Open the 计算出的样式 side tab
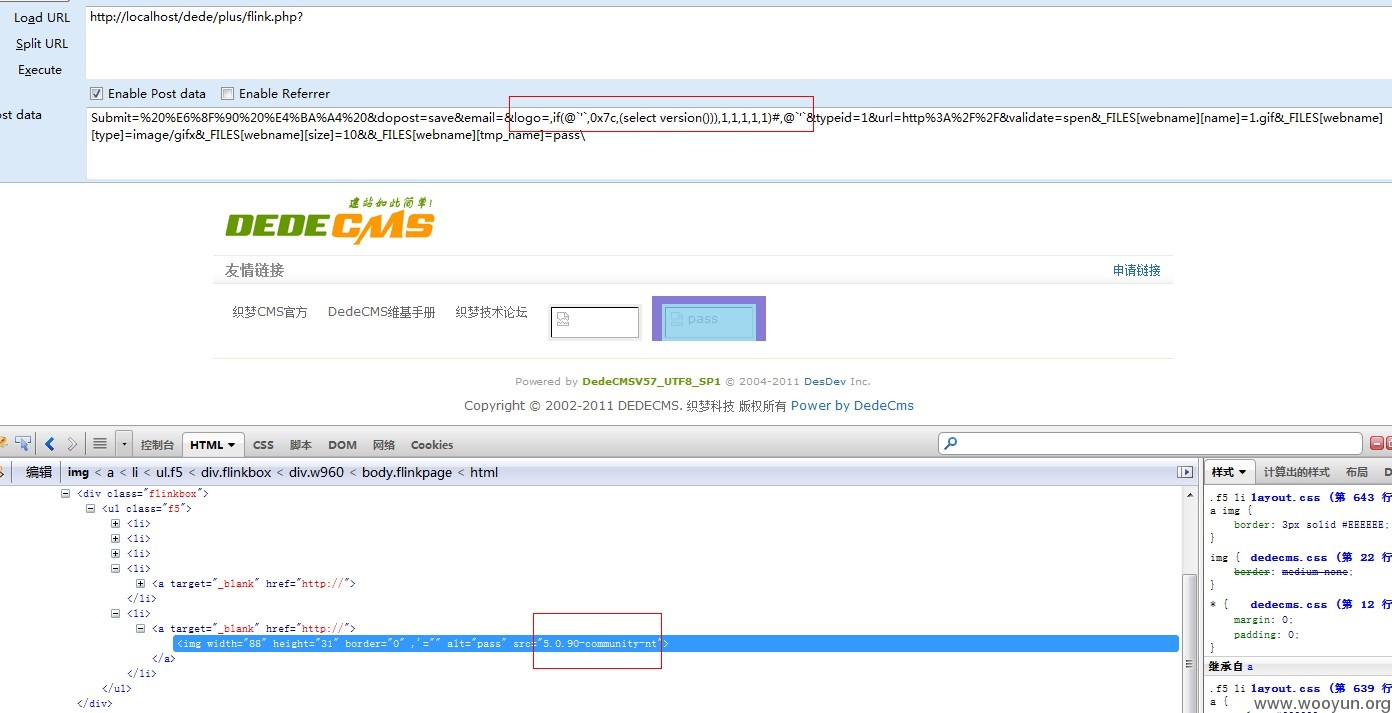The height and width of the screenshot is (713, 1392). click(1296, 472)
